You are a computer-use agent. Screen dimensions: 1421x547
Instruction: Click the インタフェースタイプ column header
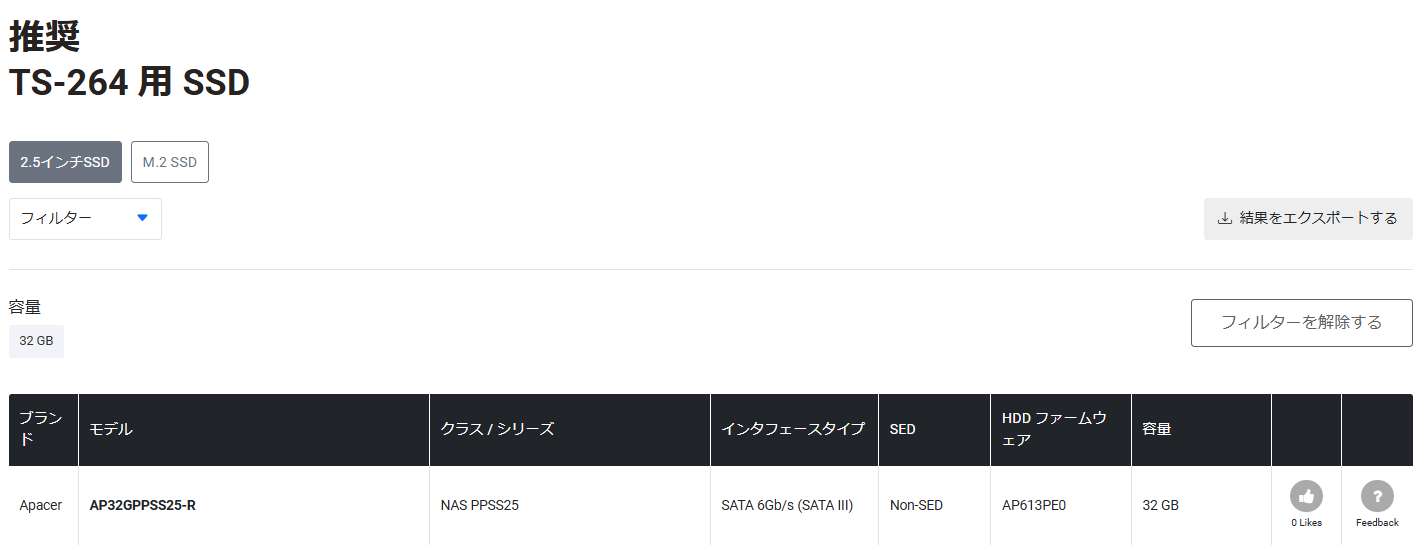(x=794, y=429)
